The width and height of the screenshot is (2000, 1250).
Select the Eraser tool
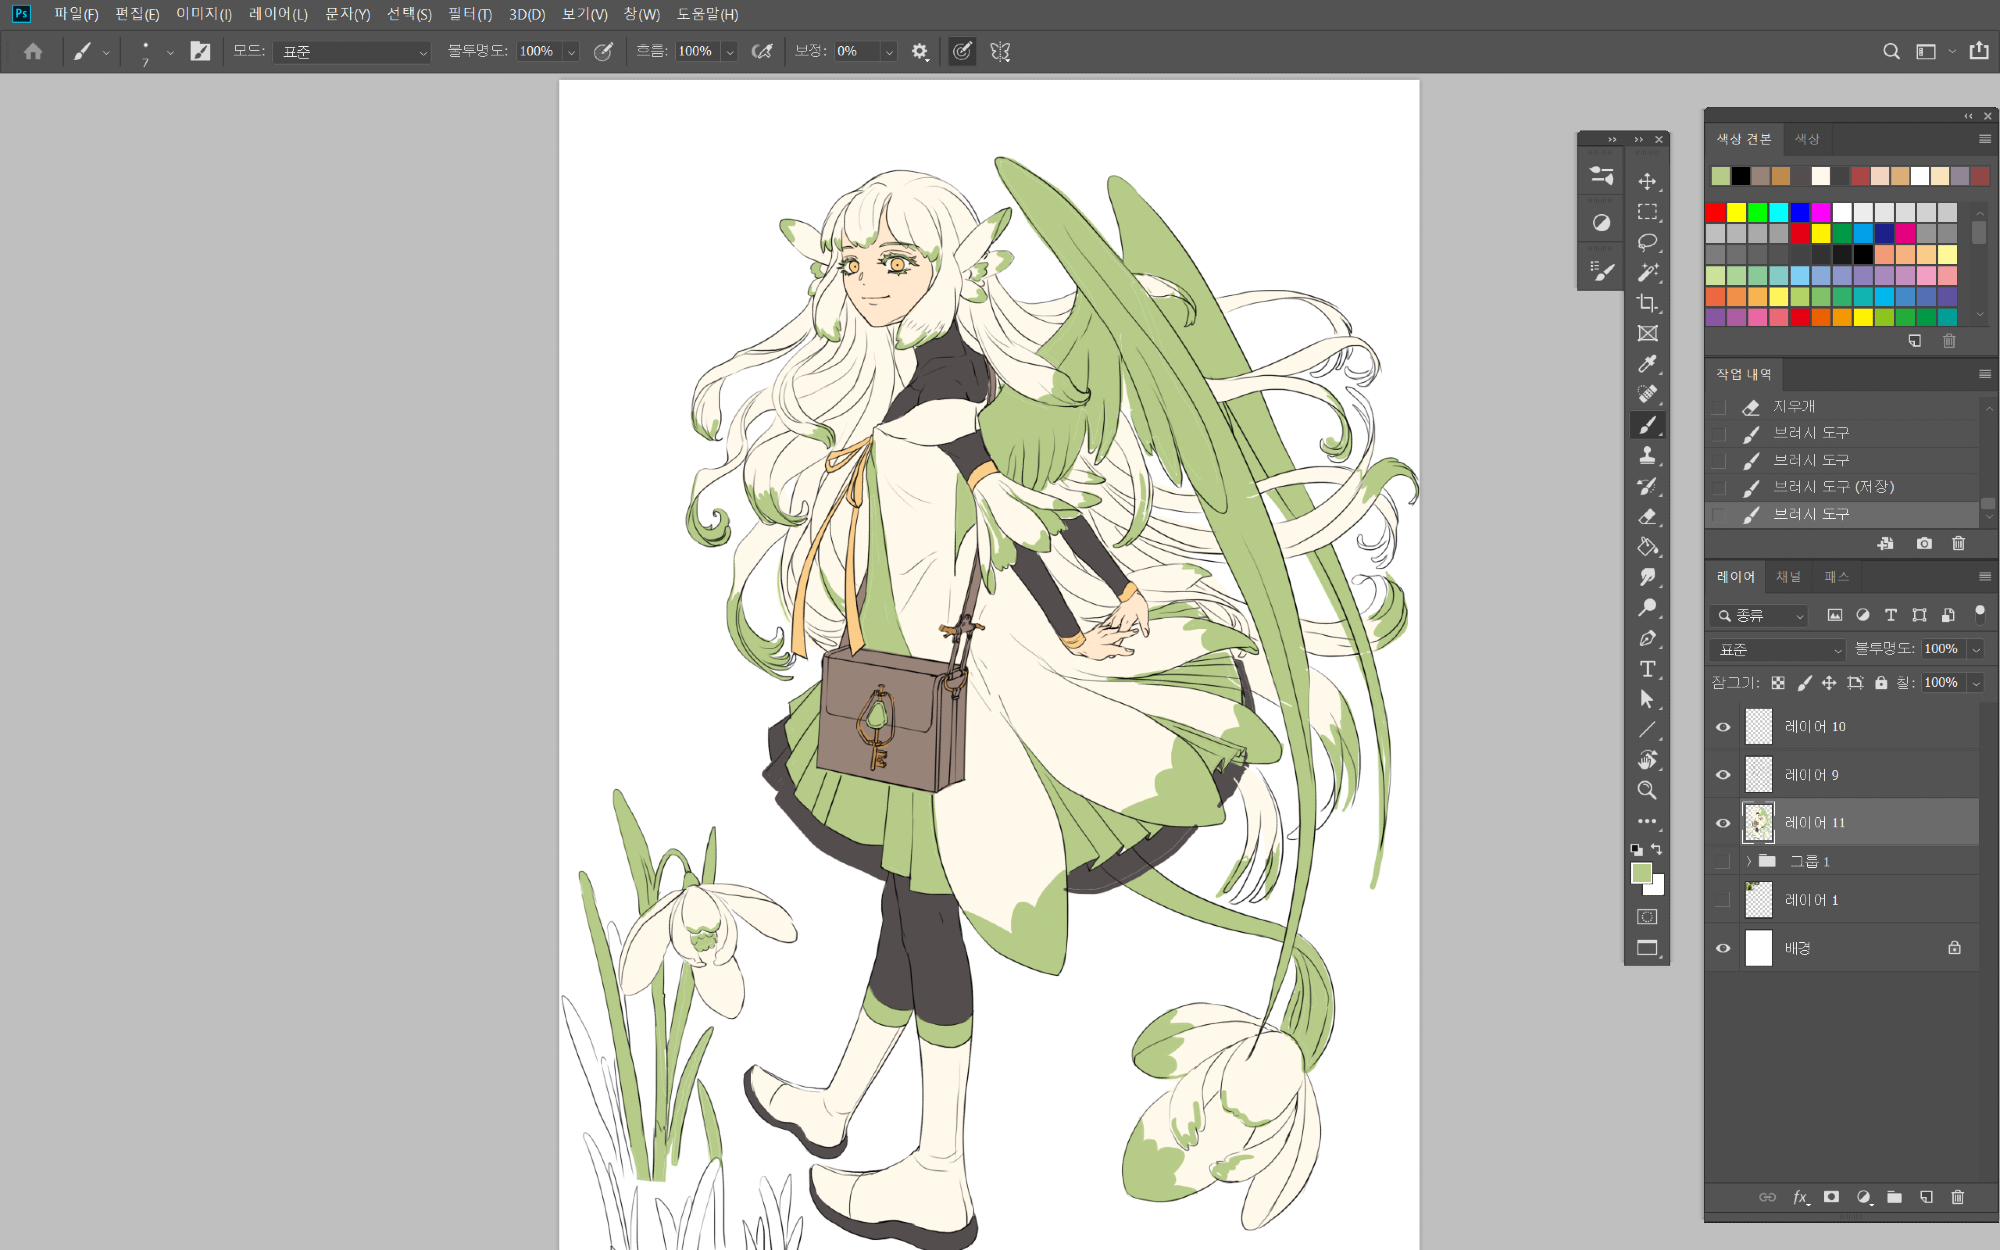pyautogui.click(x=1647, y=516)
